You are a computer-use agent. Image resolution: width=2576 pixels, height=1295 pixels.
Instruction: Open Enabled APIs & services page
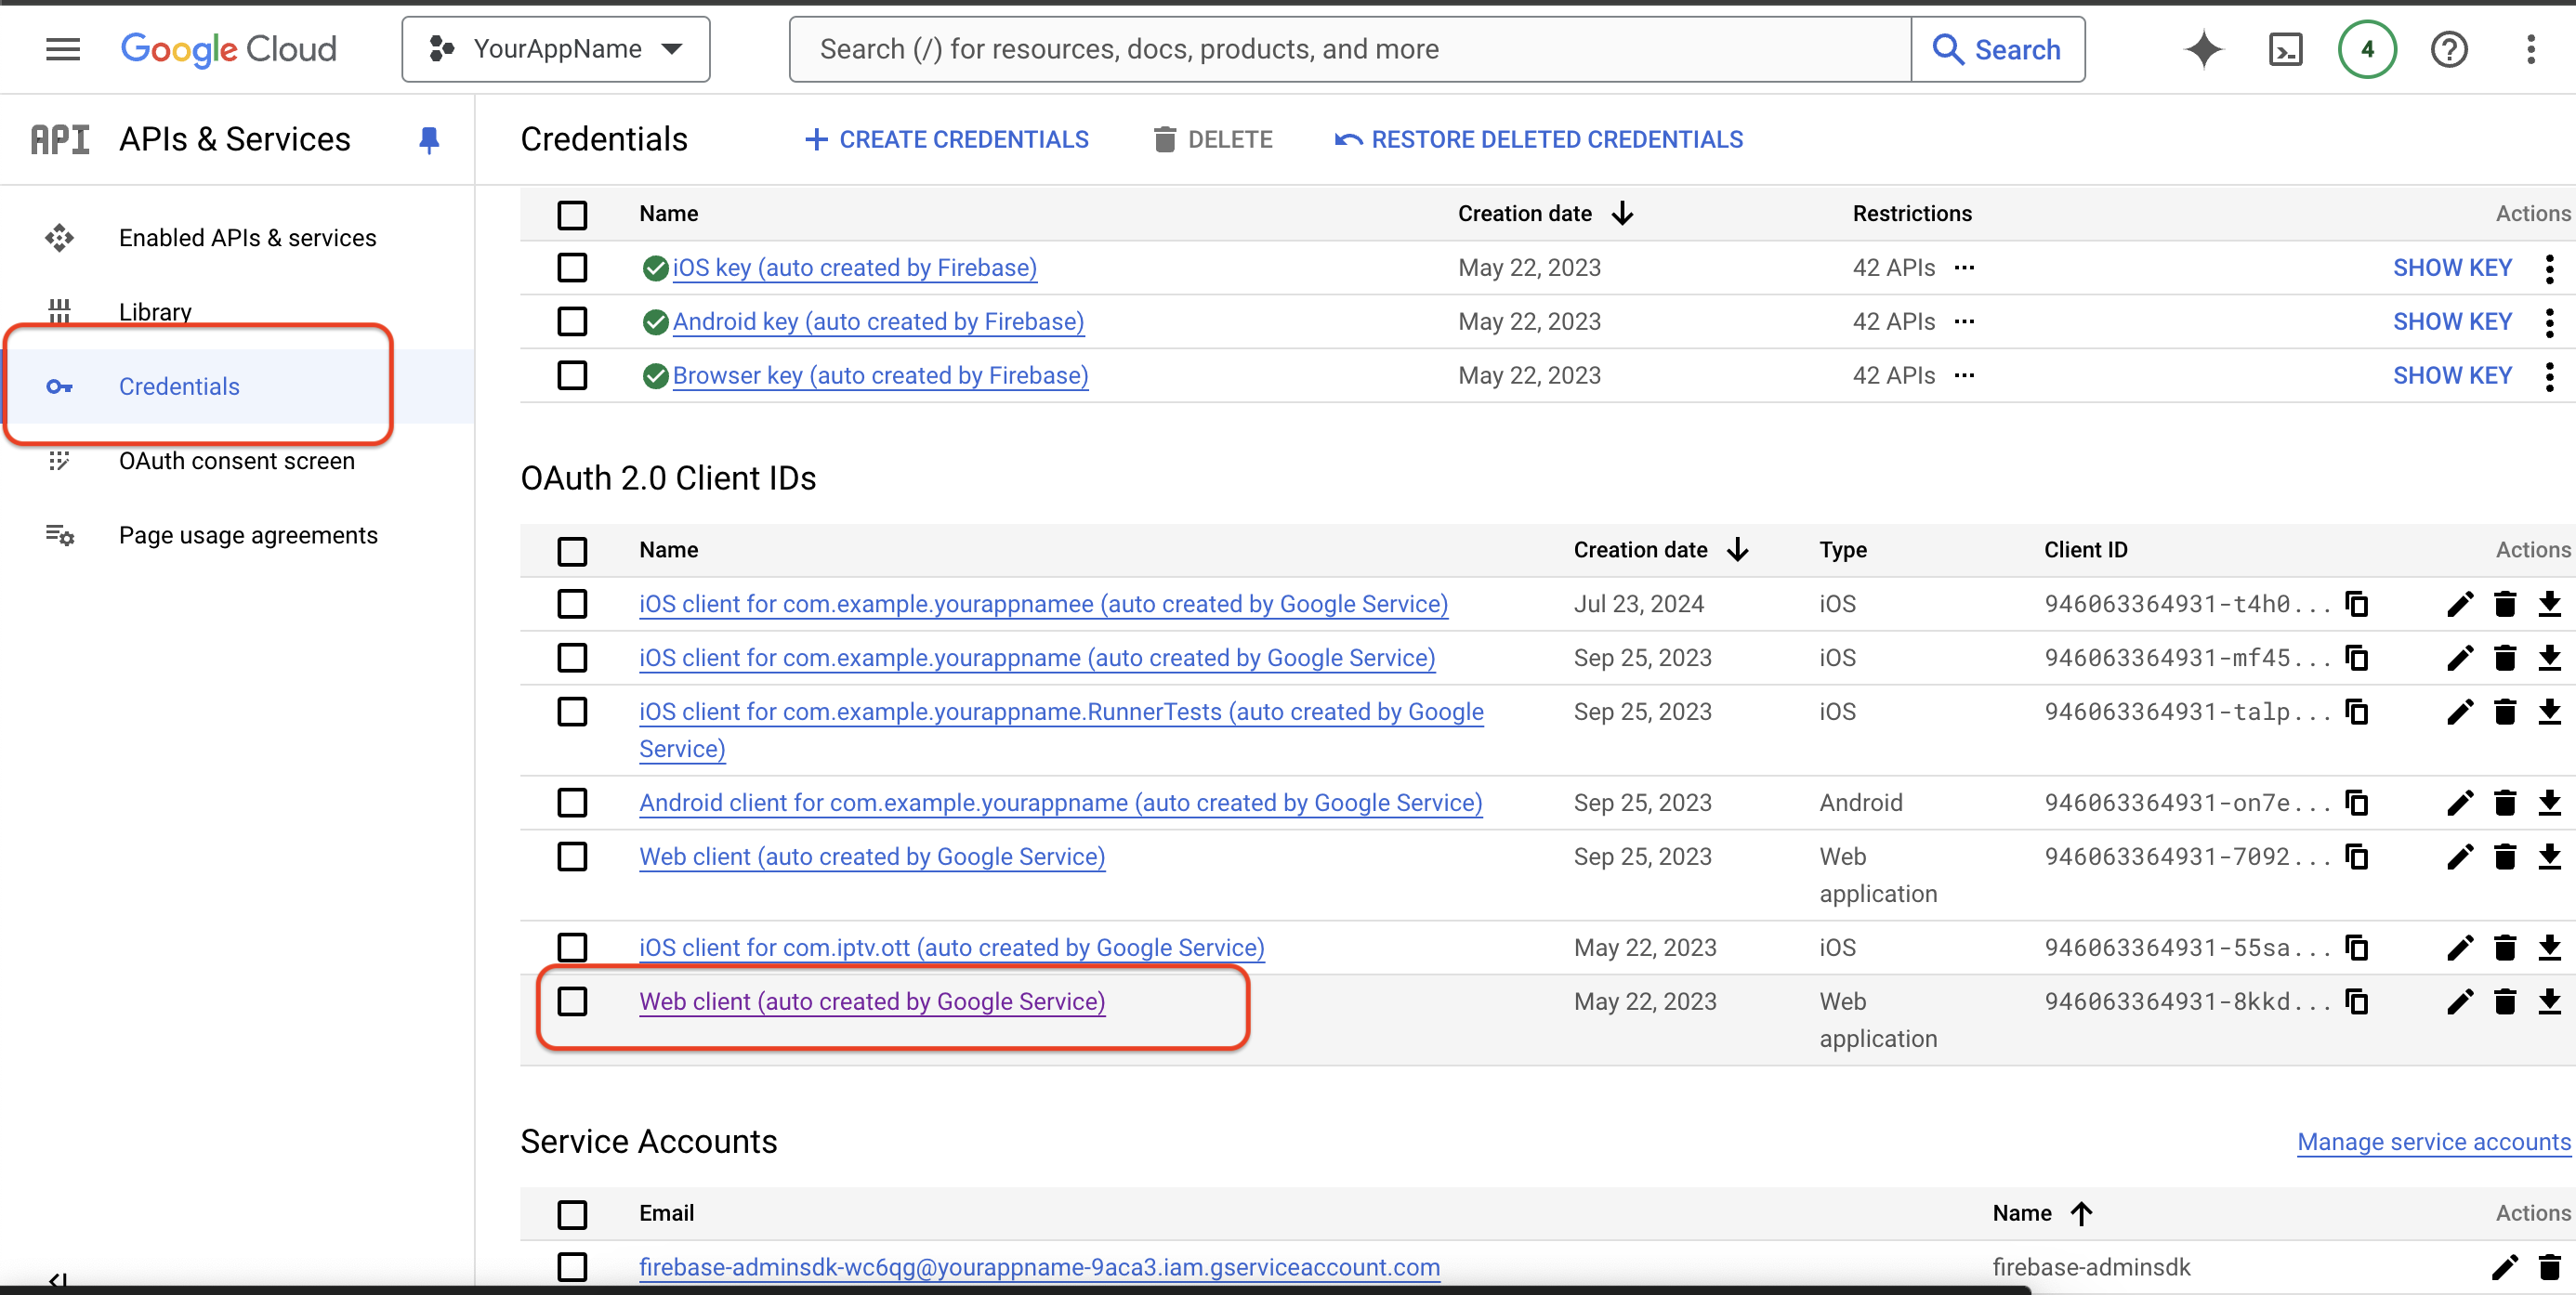click(x=247, y=238)
